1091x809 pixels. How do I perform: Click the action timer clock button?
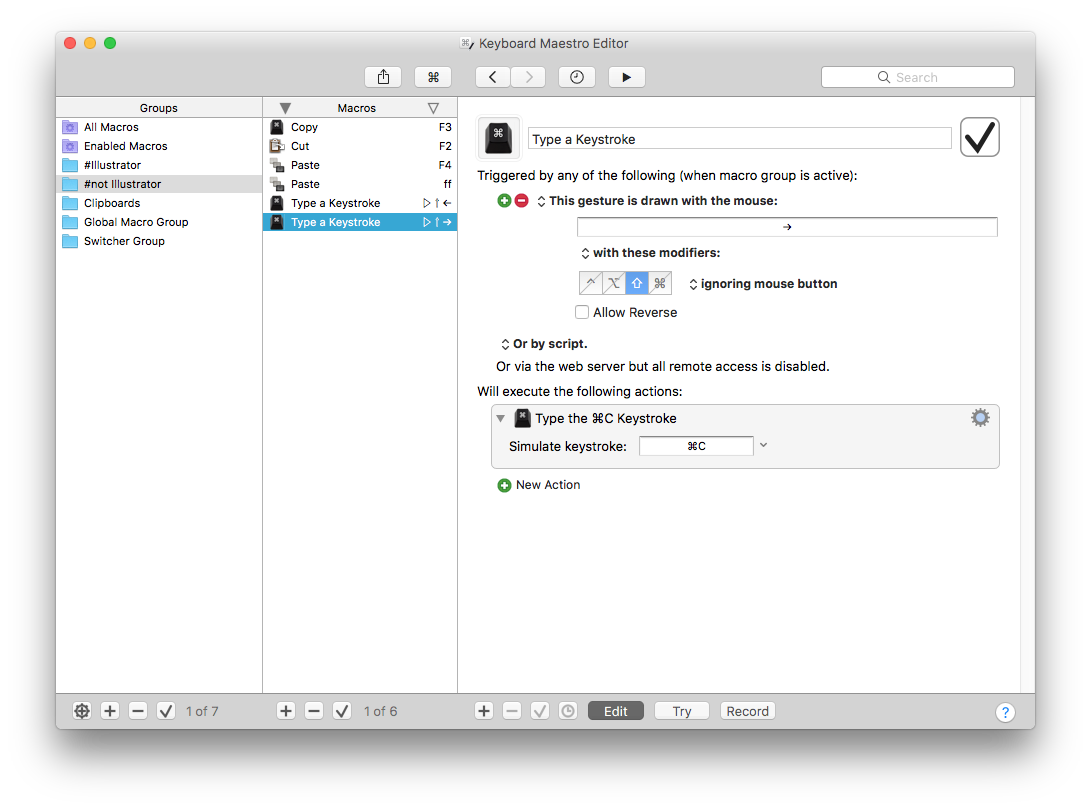(x=568, y=711)
